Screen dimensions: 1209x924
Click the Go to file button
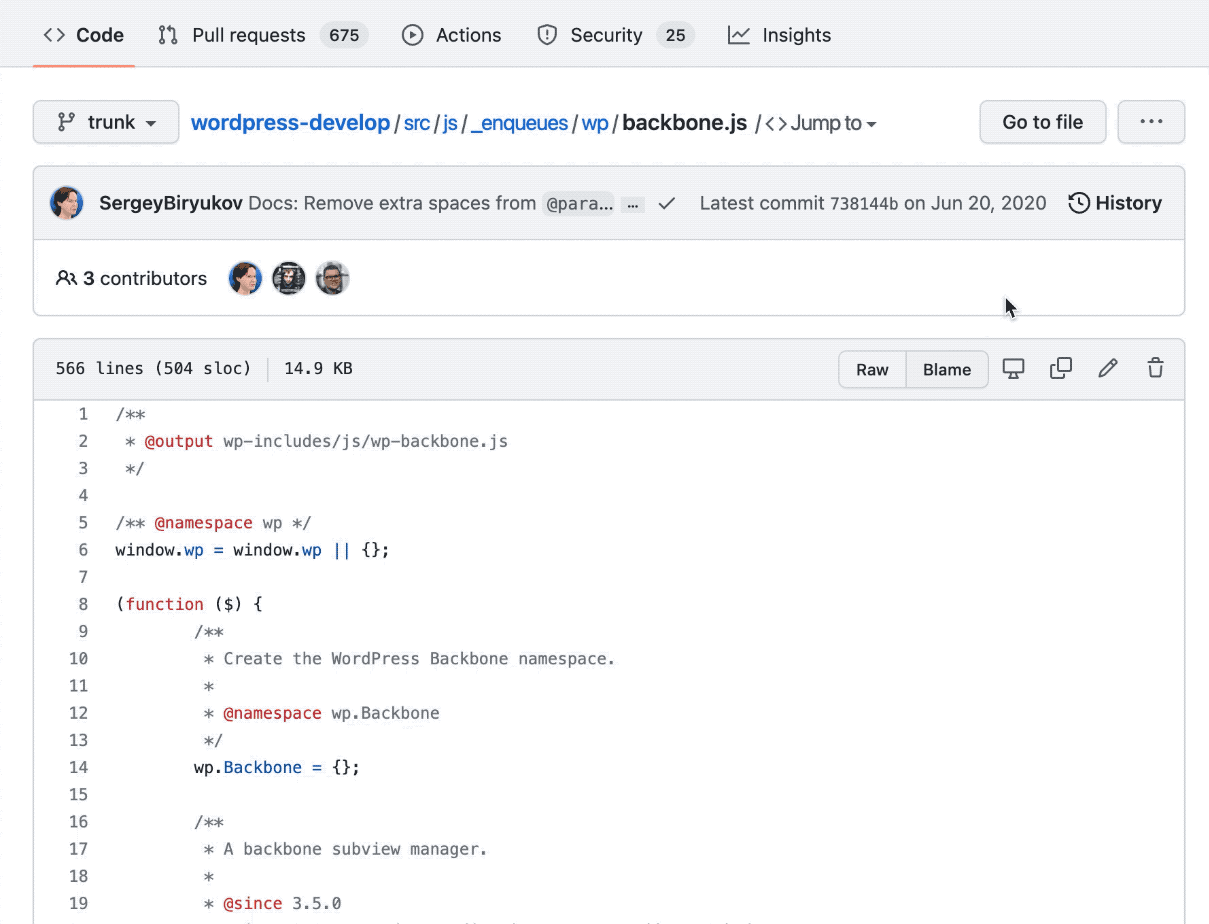click(x=1043, y=122)
